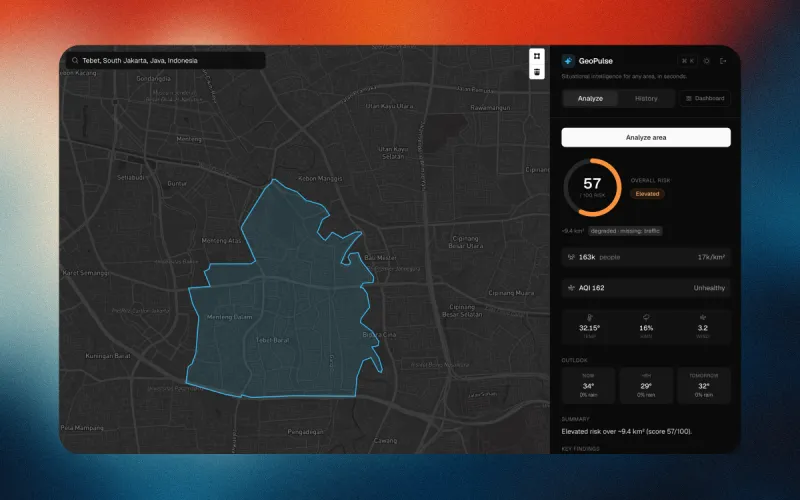
Task: Click the Karet Semanggi map label
Action: coord(86,273)
